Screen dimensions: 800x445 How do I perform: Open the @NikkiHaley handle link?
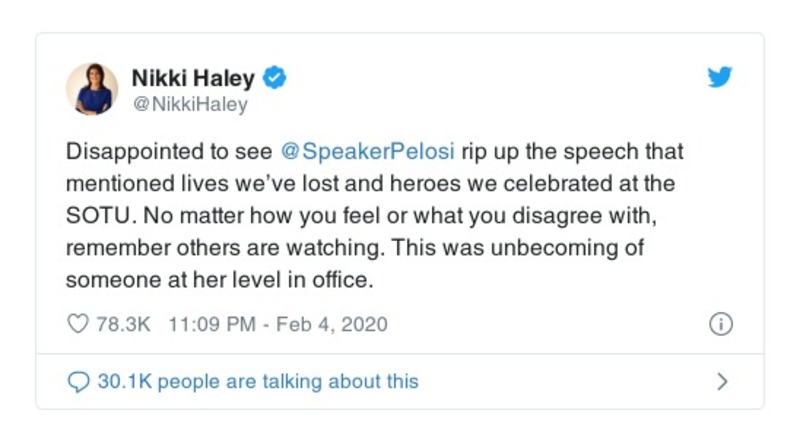190,104
